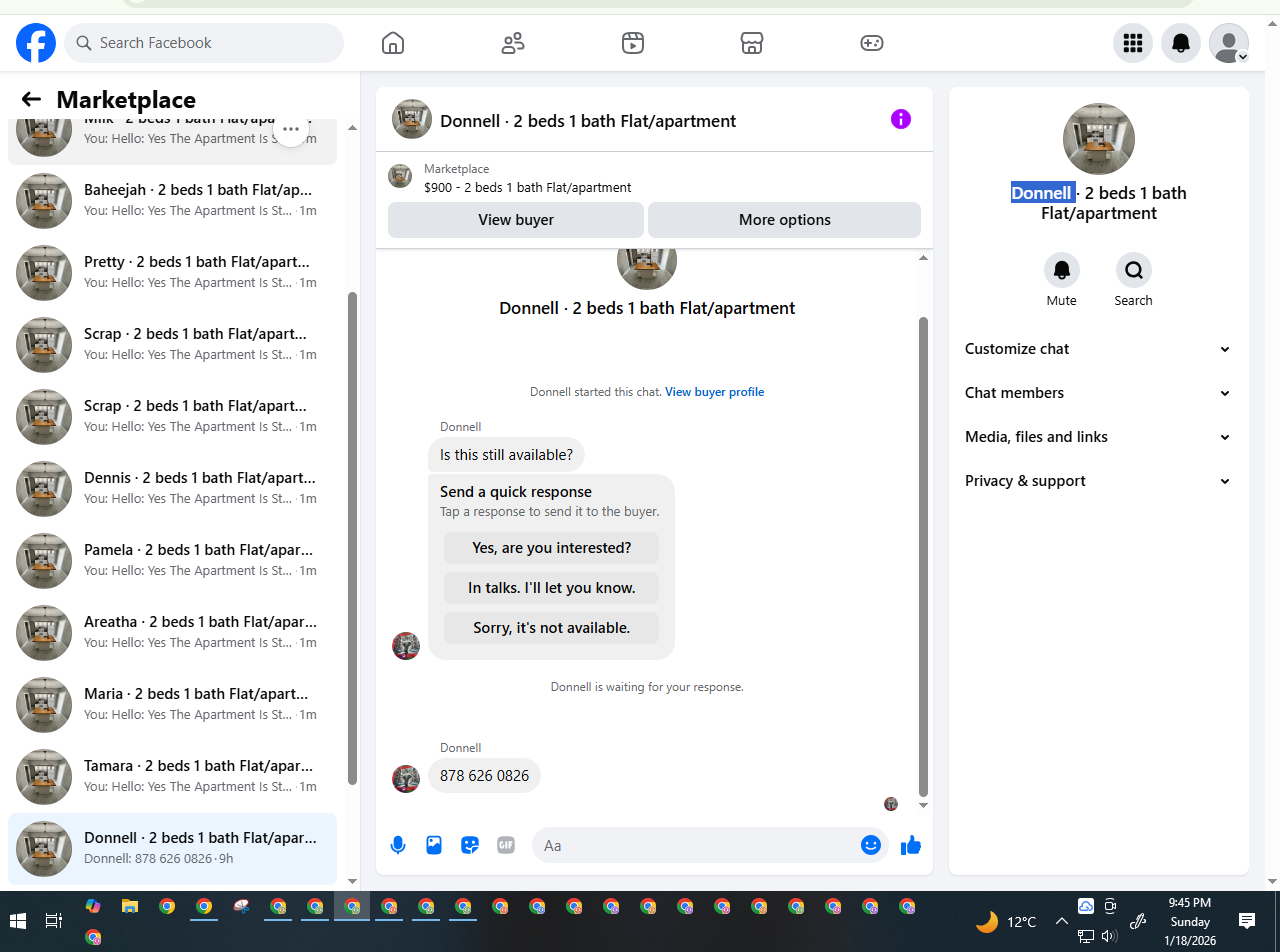Click the 'Is this still available?' message
Viewport: 1280px width, 952px height.
coord(506,455)
